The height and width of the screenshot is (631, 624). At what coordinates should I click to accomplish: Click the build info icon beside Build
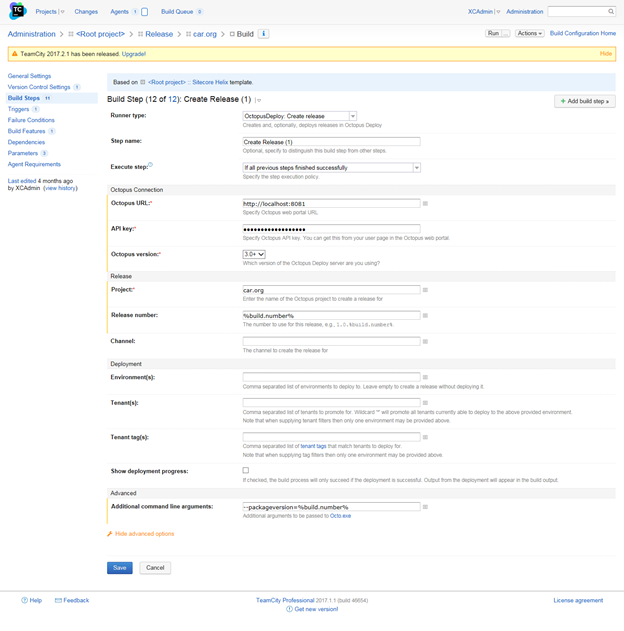[x=264, y=34]
